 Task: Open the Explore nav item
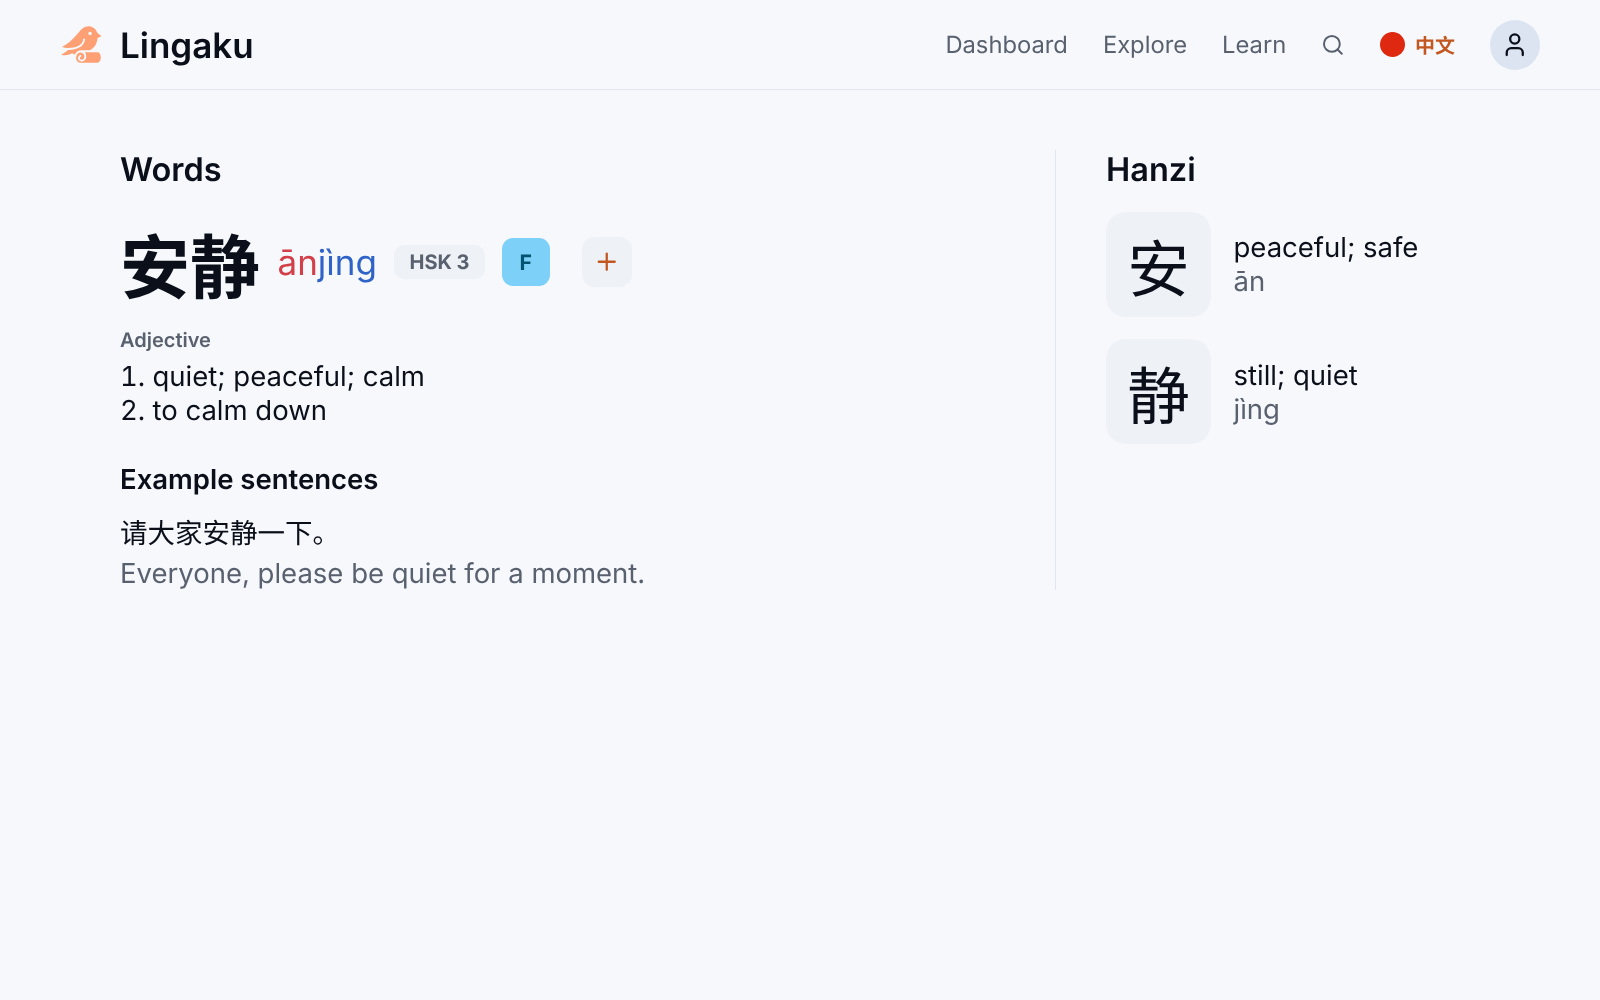coord(1144,45)
